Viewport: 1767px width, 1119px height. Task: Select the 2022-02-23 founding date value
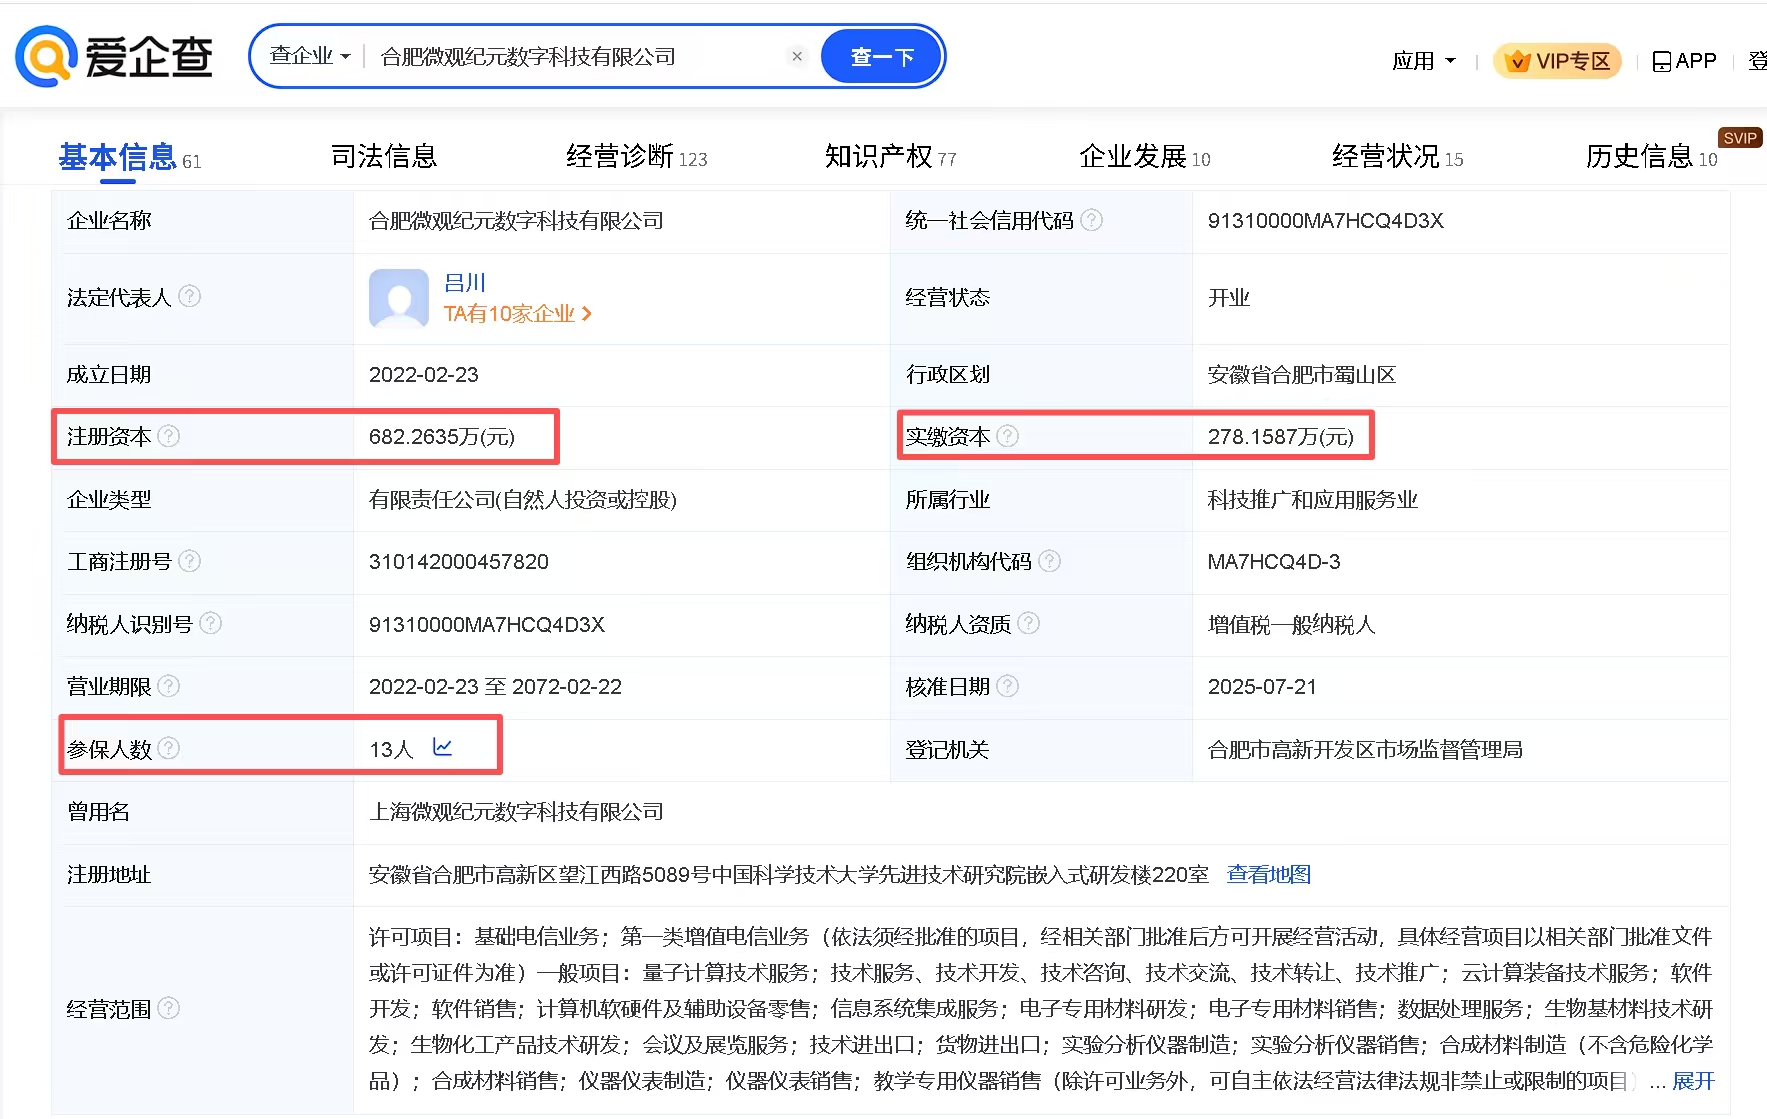(424, 375)
